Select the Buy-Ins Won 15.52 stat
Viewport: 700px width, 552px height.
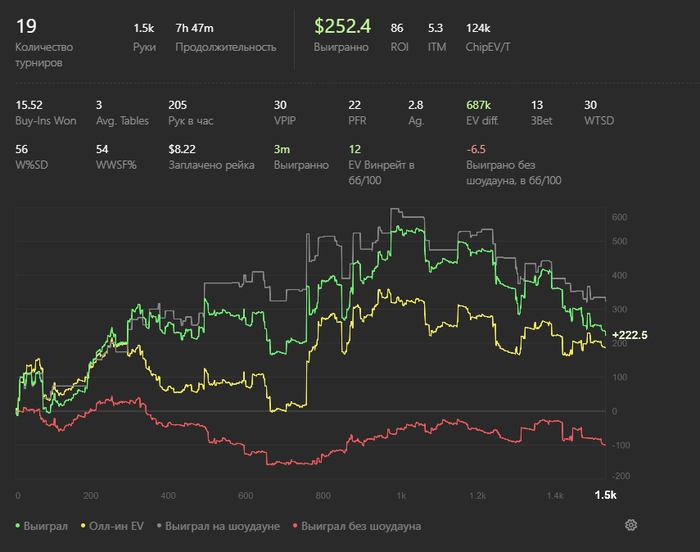(x=28, y=104)
